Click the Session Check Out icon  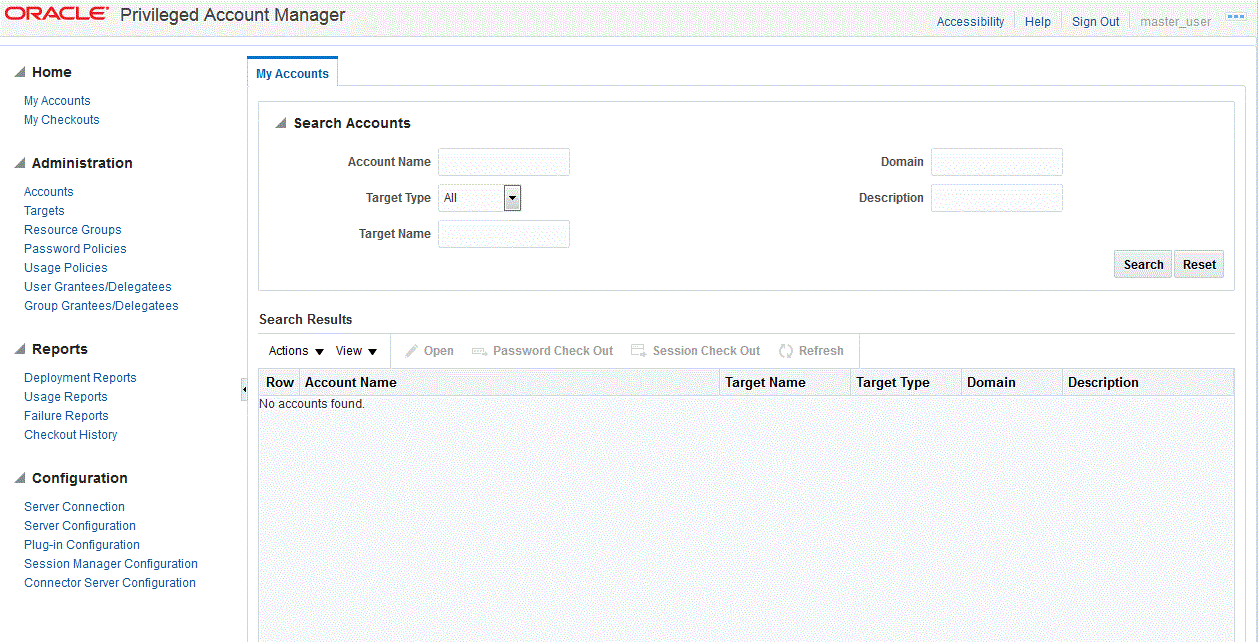638,351
